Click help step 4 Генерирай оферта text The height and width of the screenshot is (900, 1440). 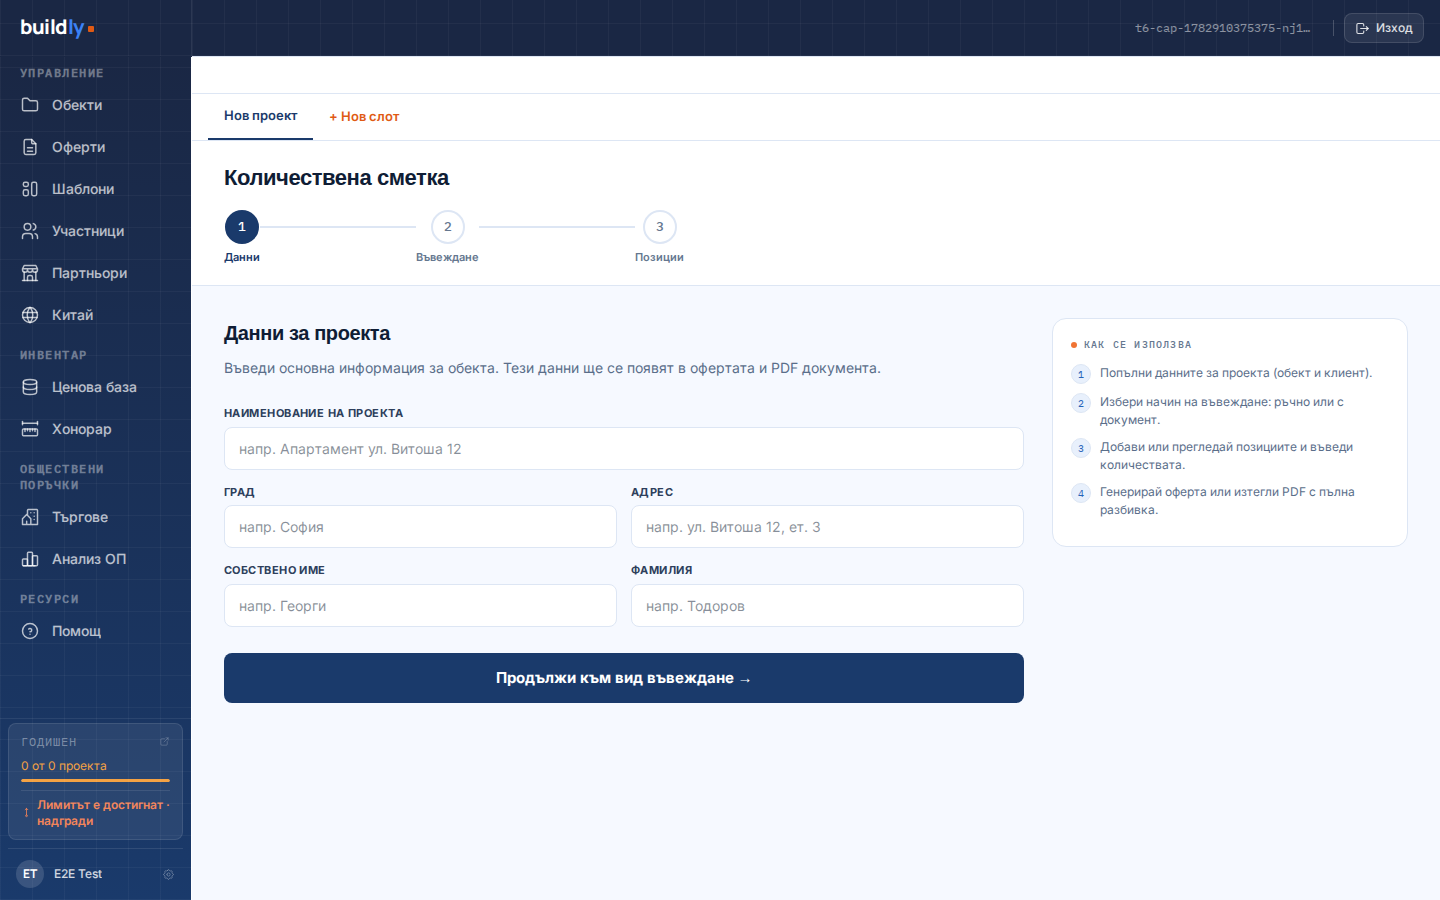pos(1227,501)
